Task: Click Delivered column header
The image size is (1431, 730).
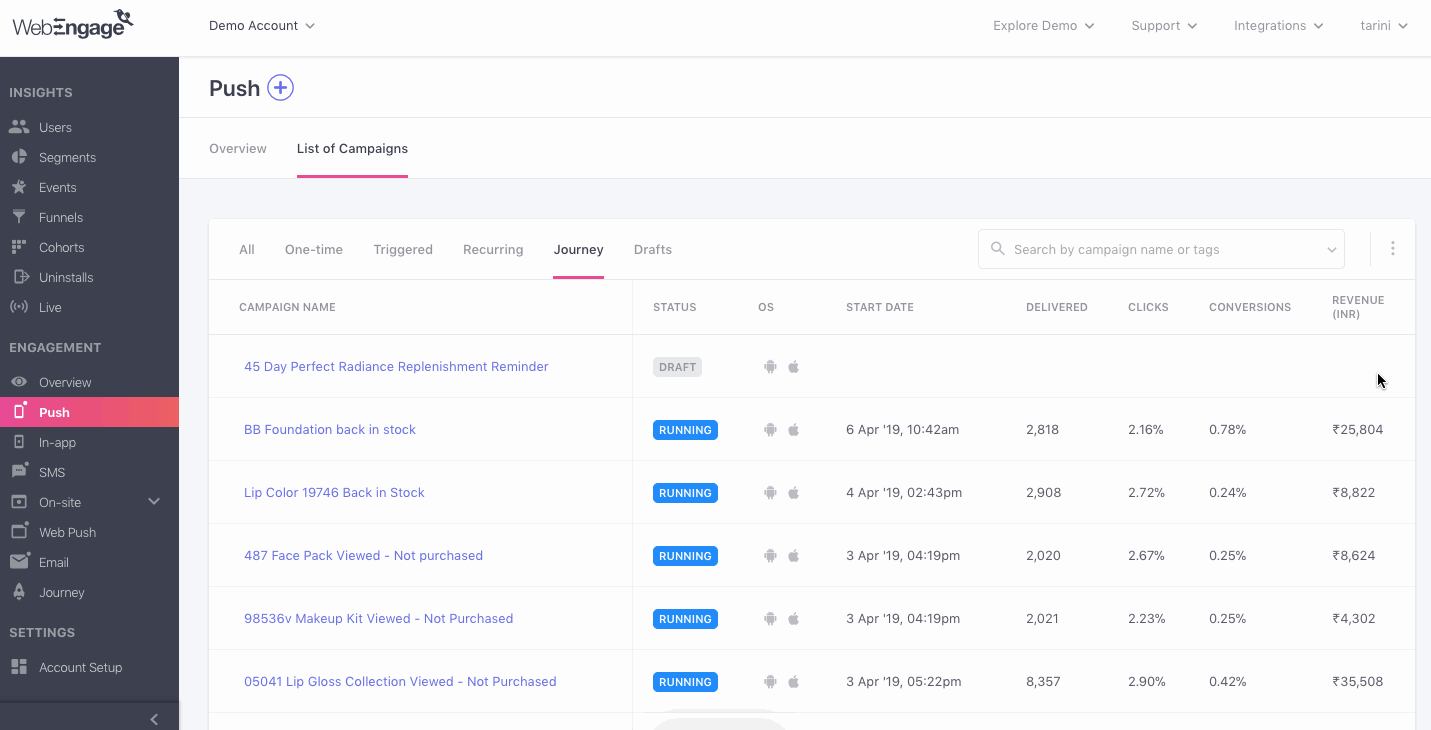Action: click(1057, 307)
